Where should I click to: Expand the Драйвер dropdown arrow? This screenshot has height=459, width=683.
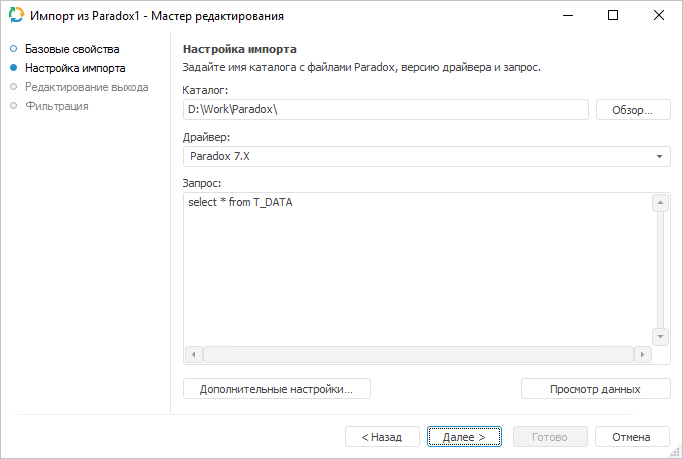tap(660, 157)
